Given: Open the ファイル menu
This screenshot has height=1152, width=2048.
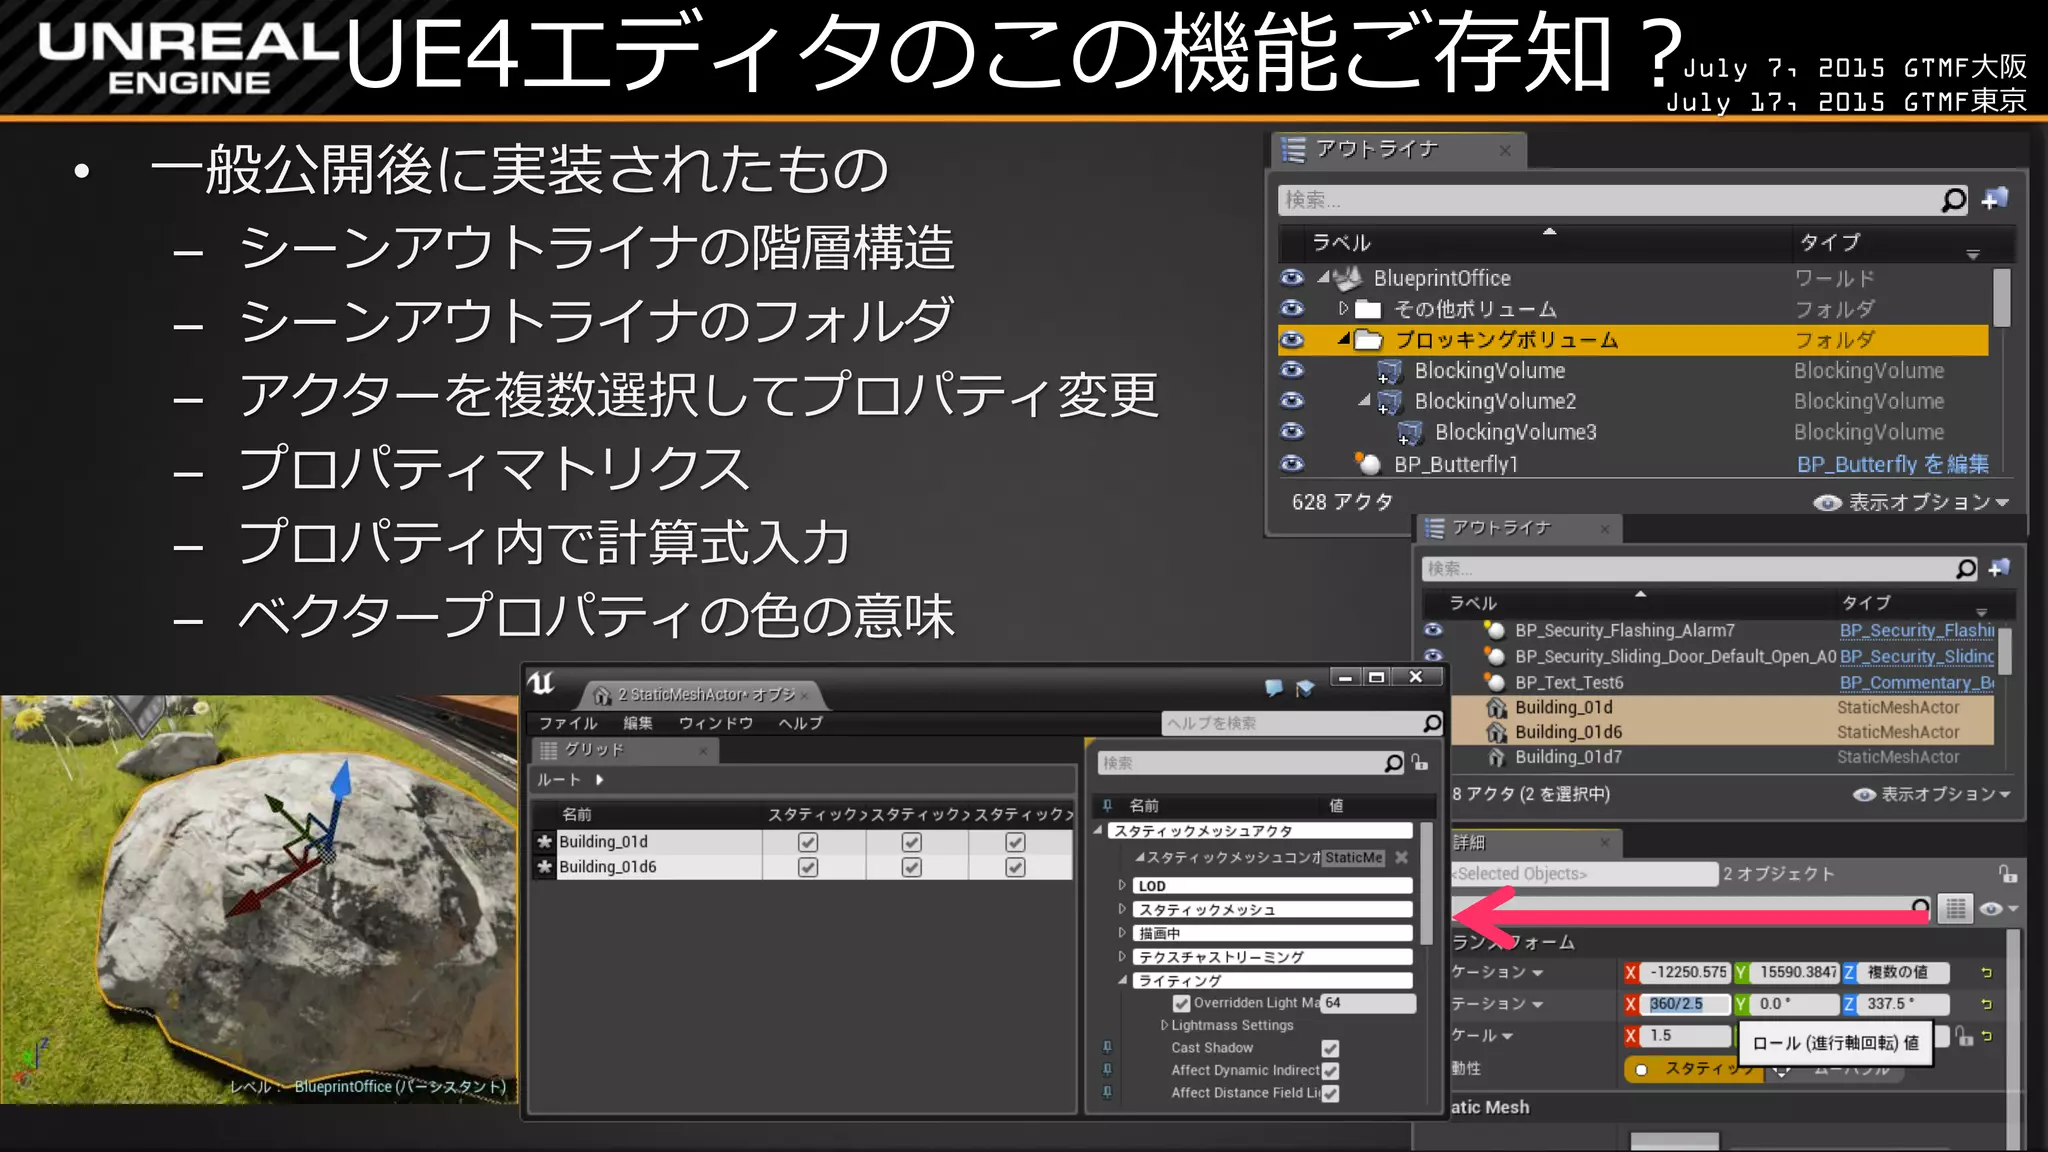Looking at the screenshot, I should 568,723.
